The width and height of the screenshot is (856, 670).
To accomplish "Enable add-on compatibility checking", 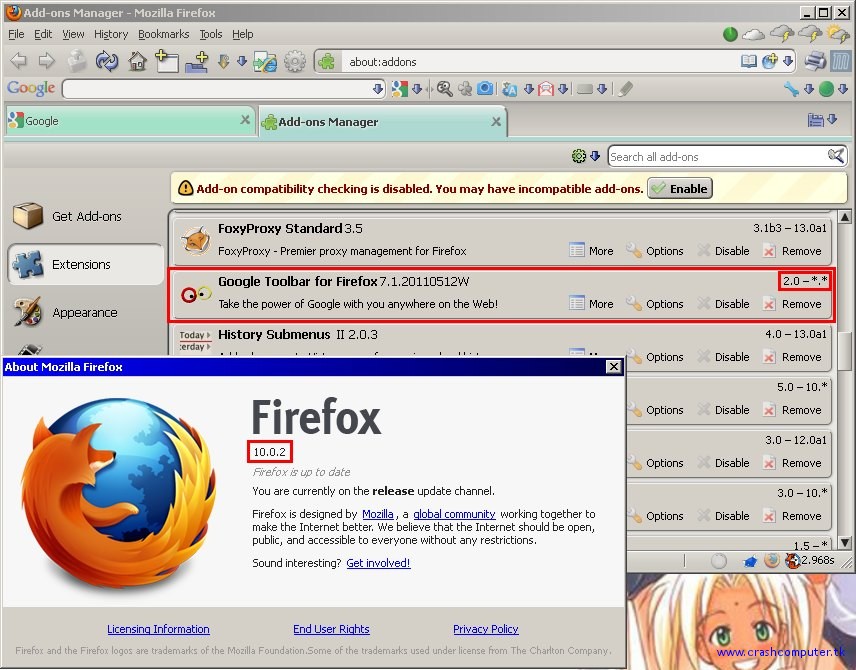I will tap(680, 188).
